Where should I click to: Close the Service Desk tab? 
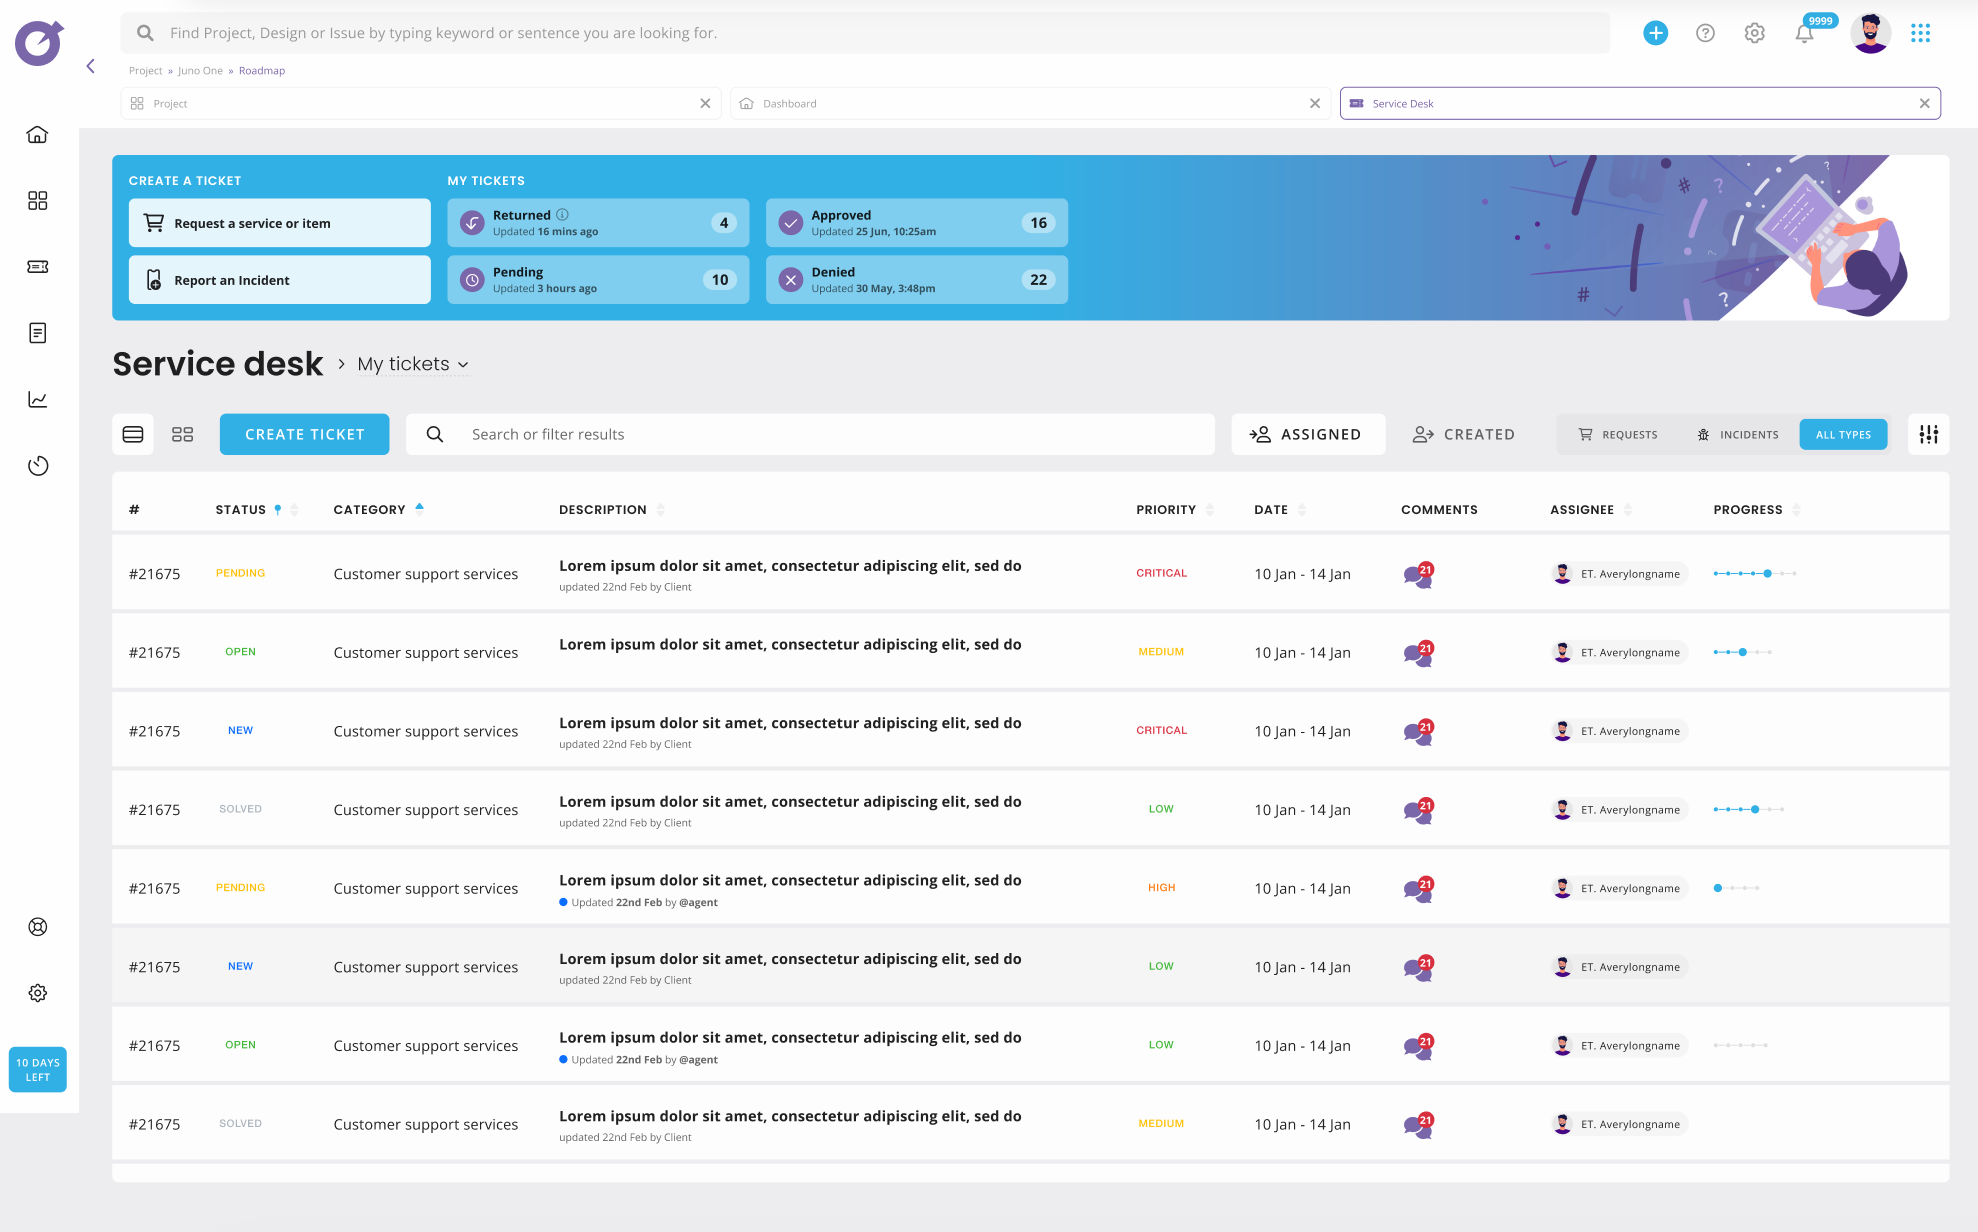(x=1924, y=103)
